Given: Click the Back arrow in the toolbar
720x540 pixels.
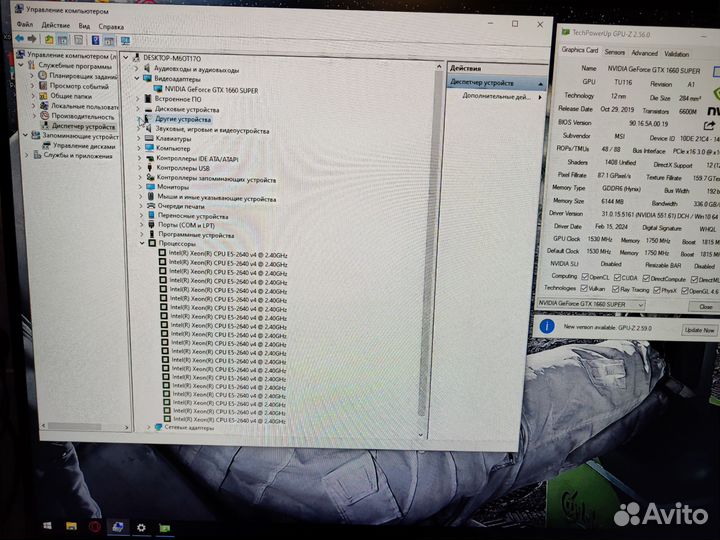Looking at the screenshot, I should (x=20, y=39).
